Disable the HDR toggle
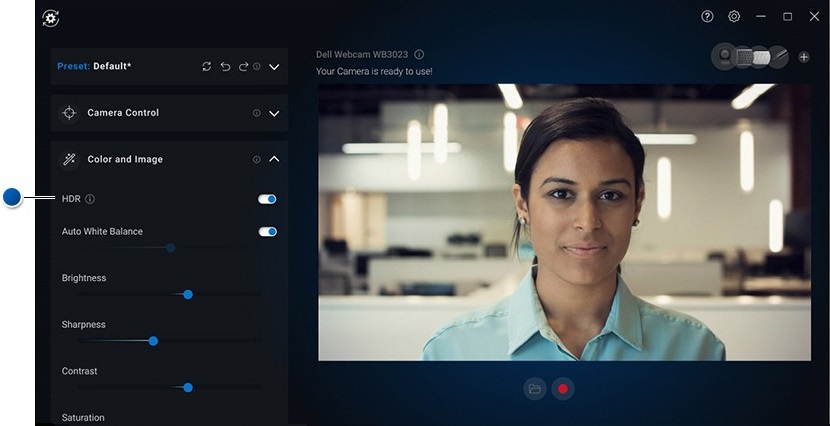The width and height of the screenshot is (830, 426). [x=267, y=199]
